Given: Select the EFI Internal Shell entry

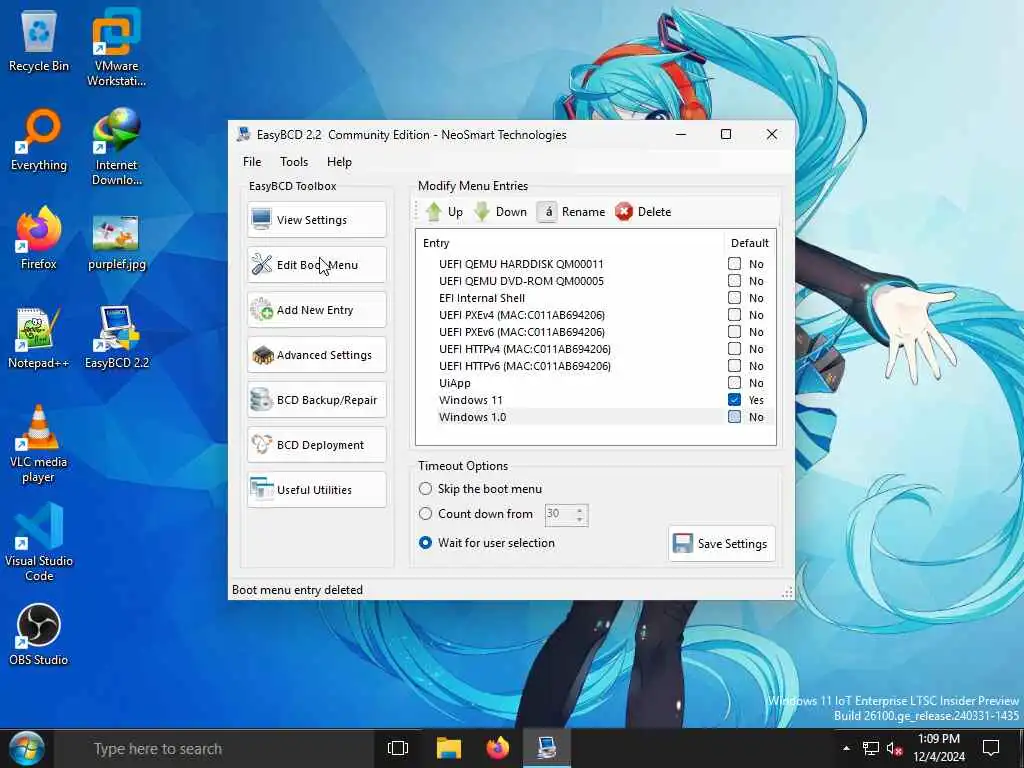Looking at the screenshot, I should click(596, 298).
